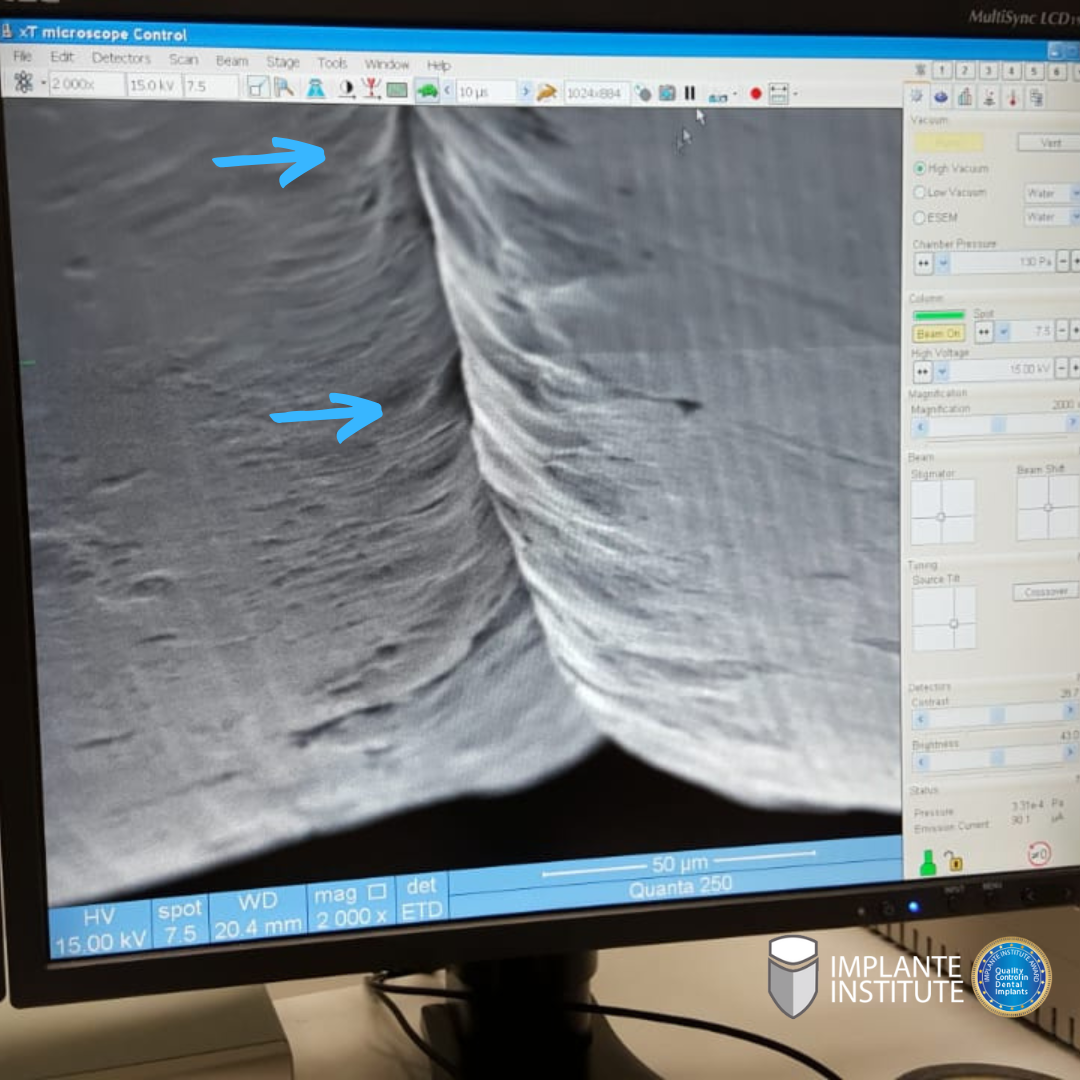This screenshot has width=1080, height=1080.
Task: Open the temperature thermometer panel tab icon
Action: (x=1012, y=97)
